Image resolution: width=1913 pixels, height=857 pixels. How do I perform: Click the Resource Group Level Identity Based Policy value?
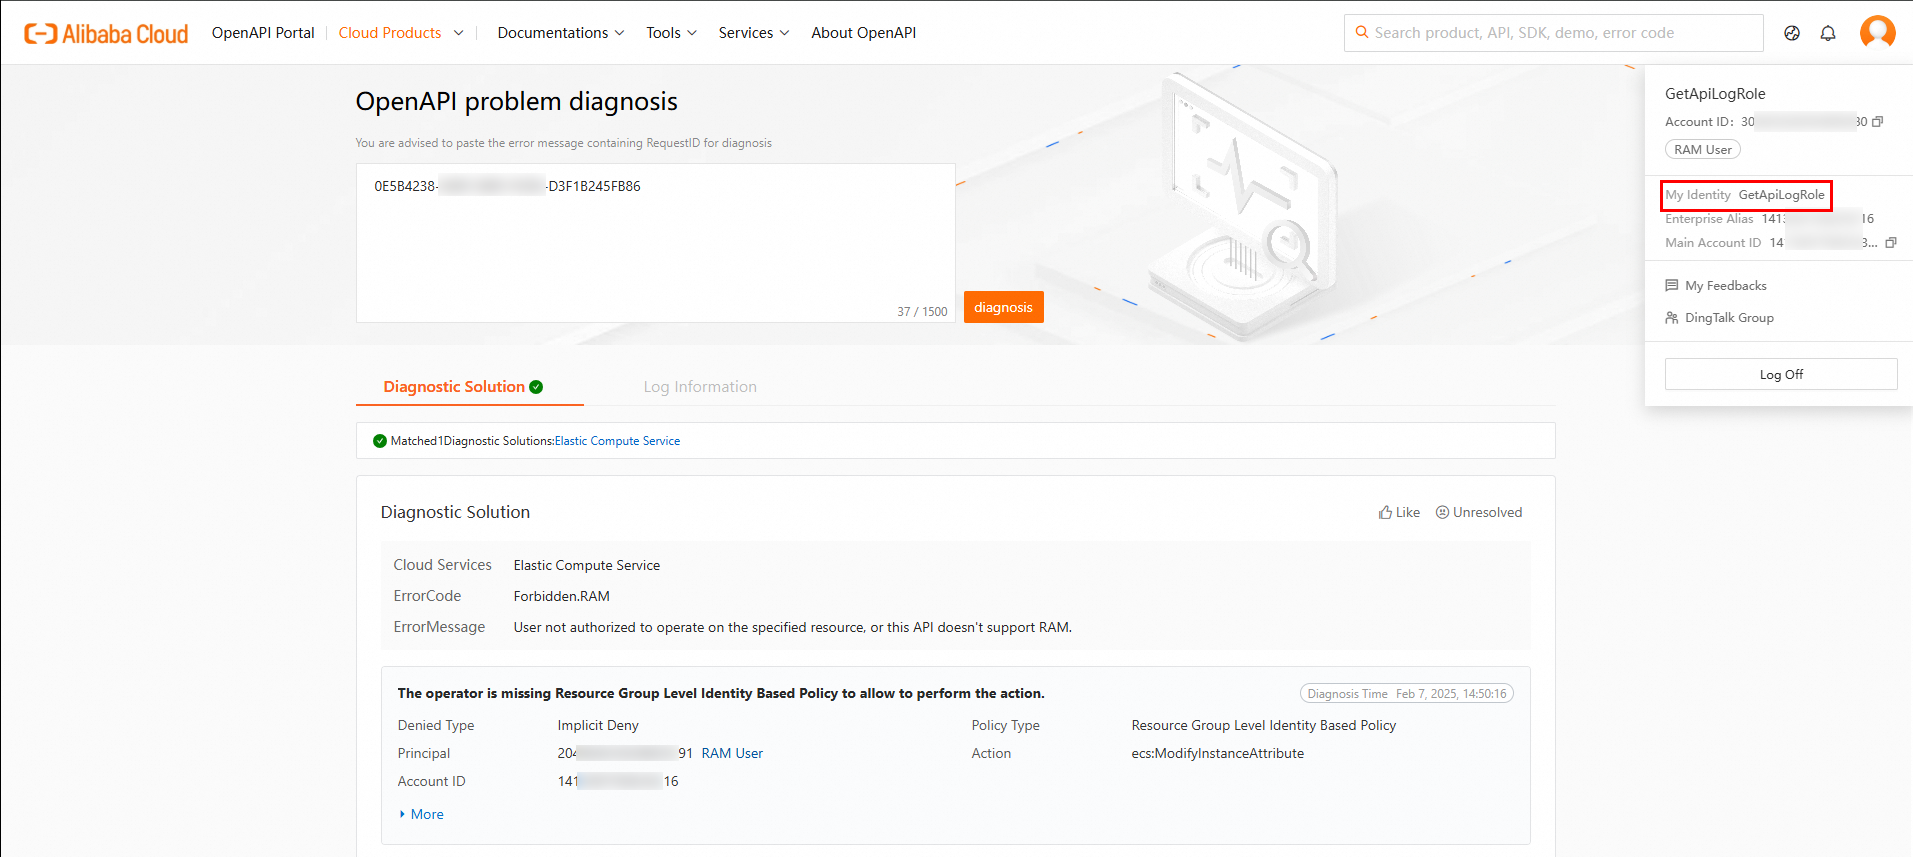click(x=1263, y=726)
